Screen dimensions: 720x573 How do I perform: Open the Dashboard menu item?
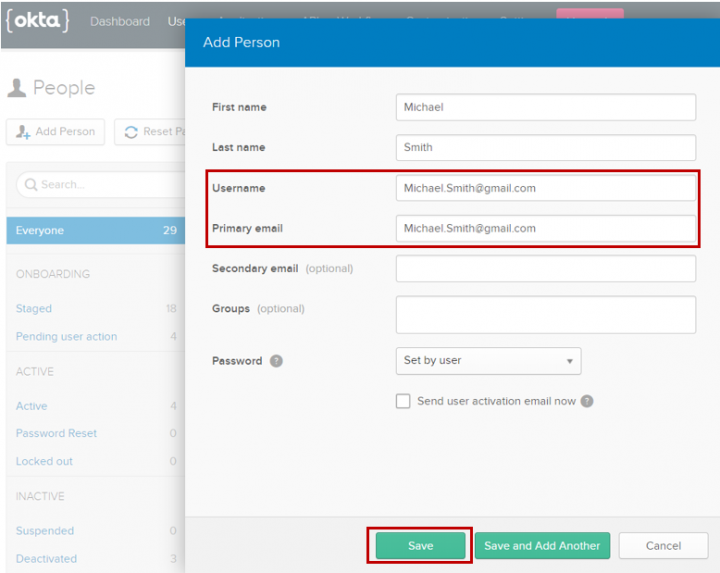point(120,21)
